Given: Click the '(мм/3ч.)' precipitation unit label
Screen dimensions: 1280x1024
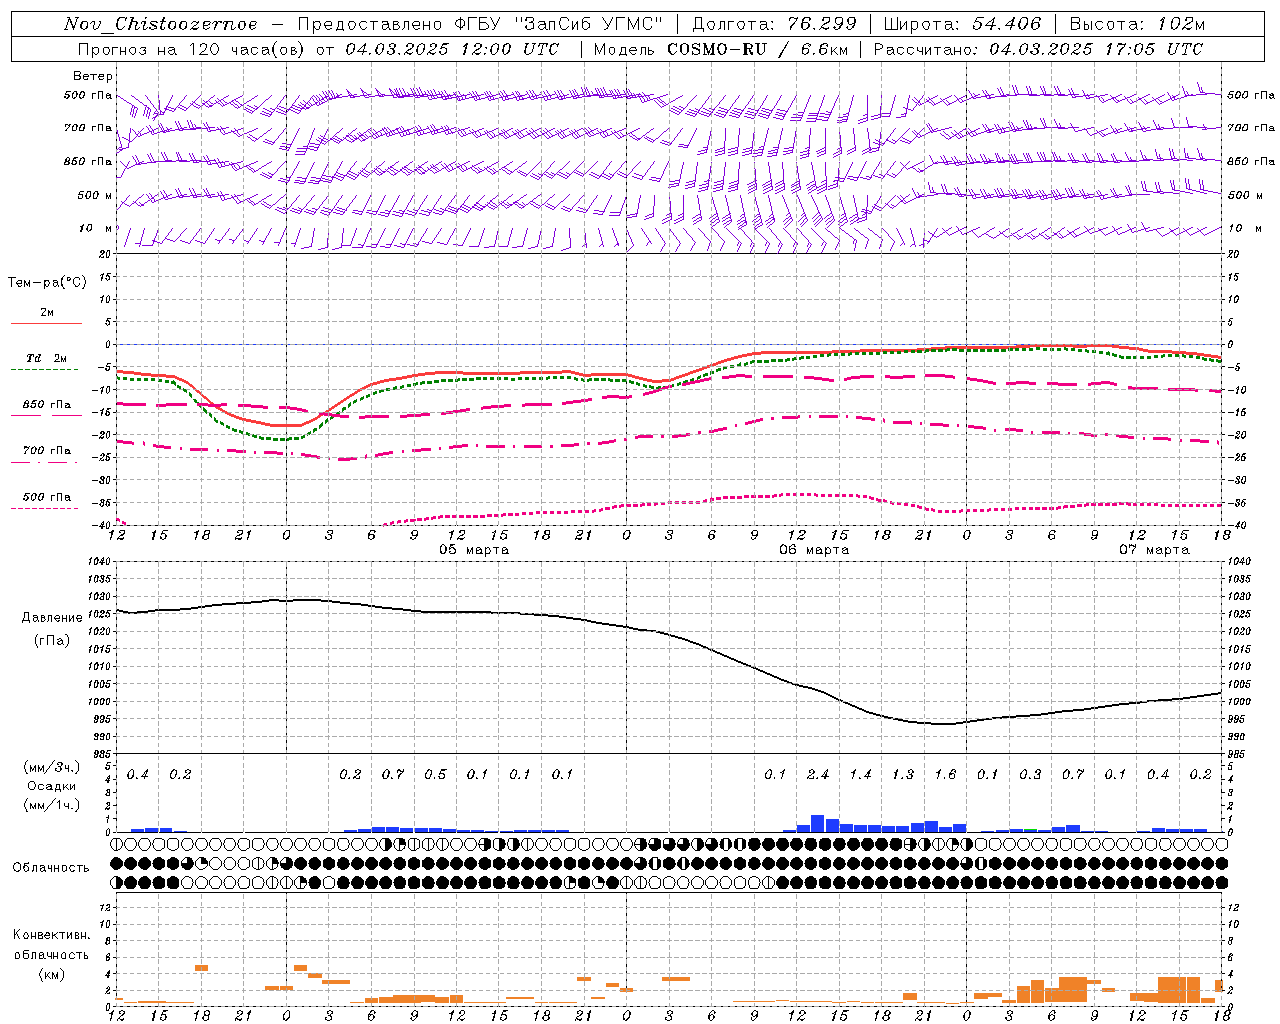Looking at the screenshot, I should [x=50, y=767].
